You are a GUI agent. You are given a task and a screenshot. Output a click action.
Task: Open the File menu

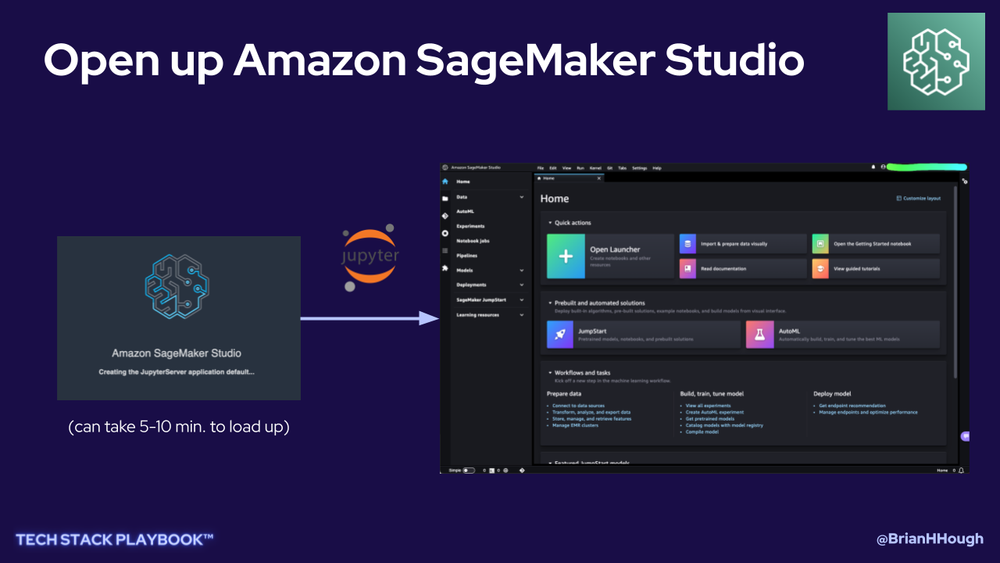click(x=540, y=168)
